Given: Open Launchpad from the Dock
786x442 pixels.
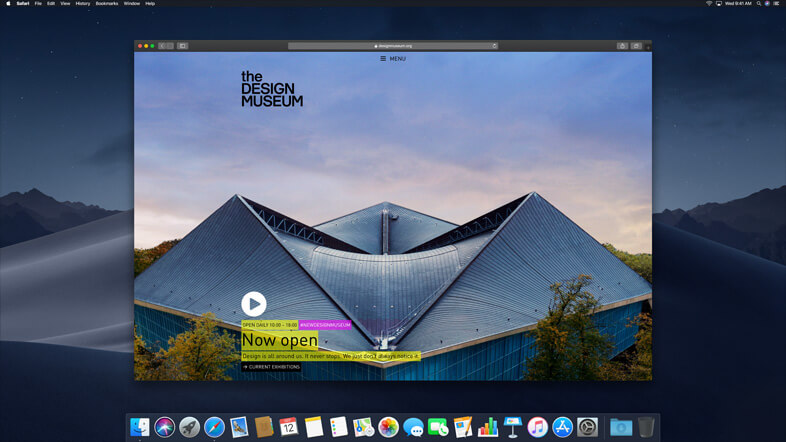Looking at the screenshot, I should (x=189, y=427).
